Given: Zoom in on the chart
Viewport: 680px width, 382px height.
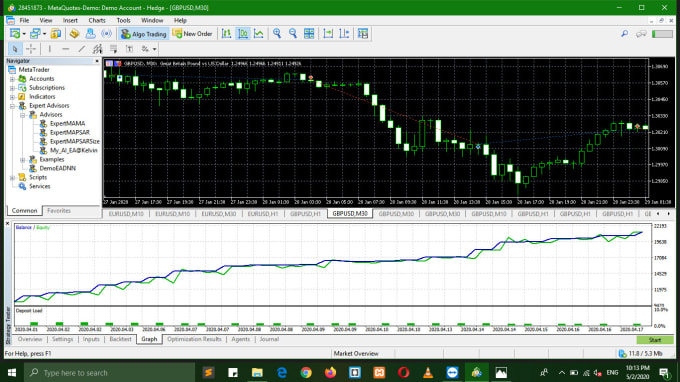Looking at the screenshot, I should coord(277,33).
